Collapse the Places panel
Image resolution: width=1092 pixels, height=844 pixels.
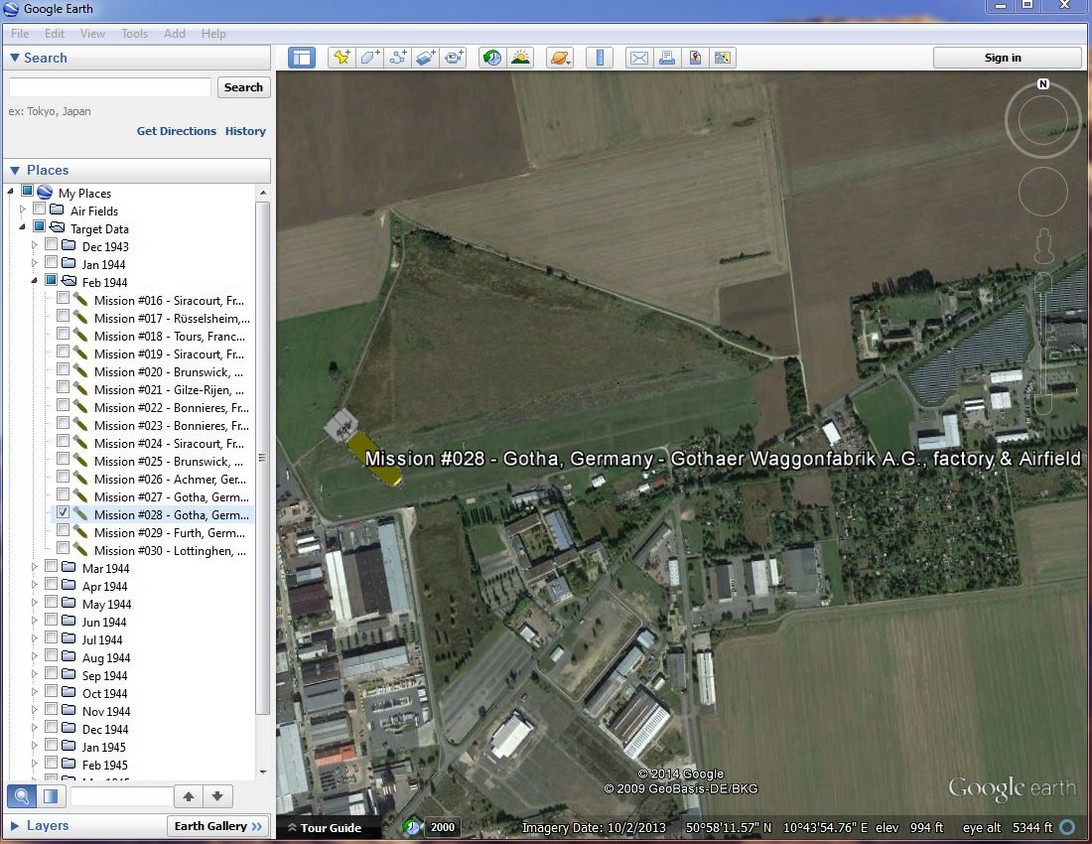point(15,170)
